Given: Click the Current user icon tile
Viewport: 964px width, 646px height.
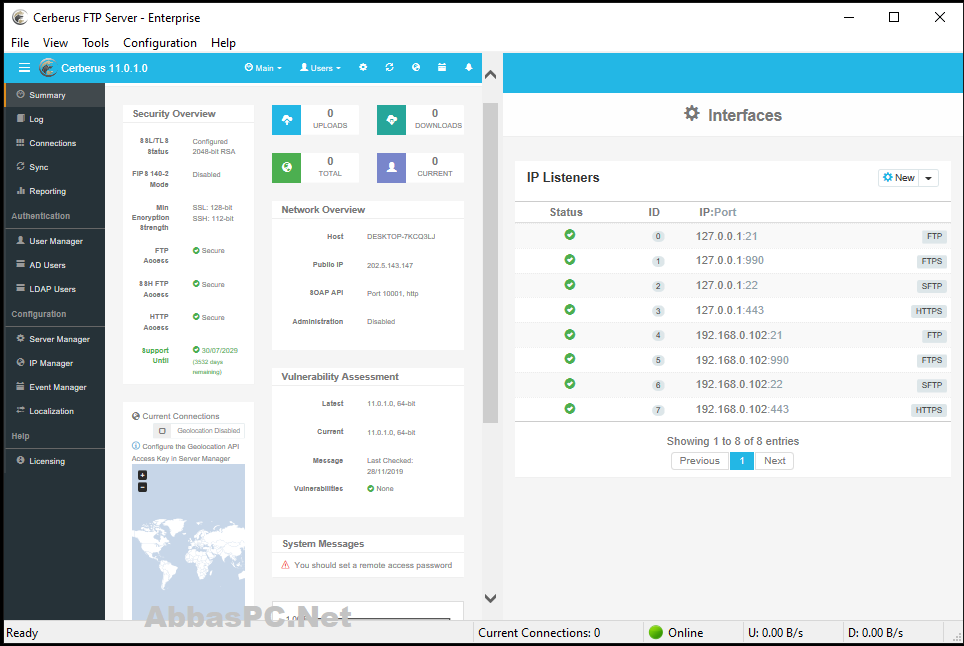Looking at the screenshot, I should [x=391, y=168].
